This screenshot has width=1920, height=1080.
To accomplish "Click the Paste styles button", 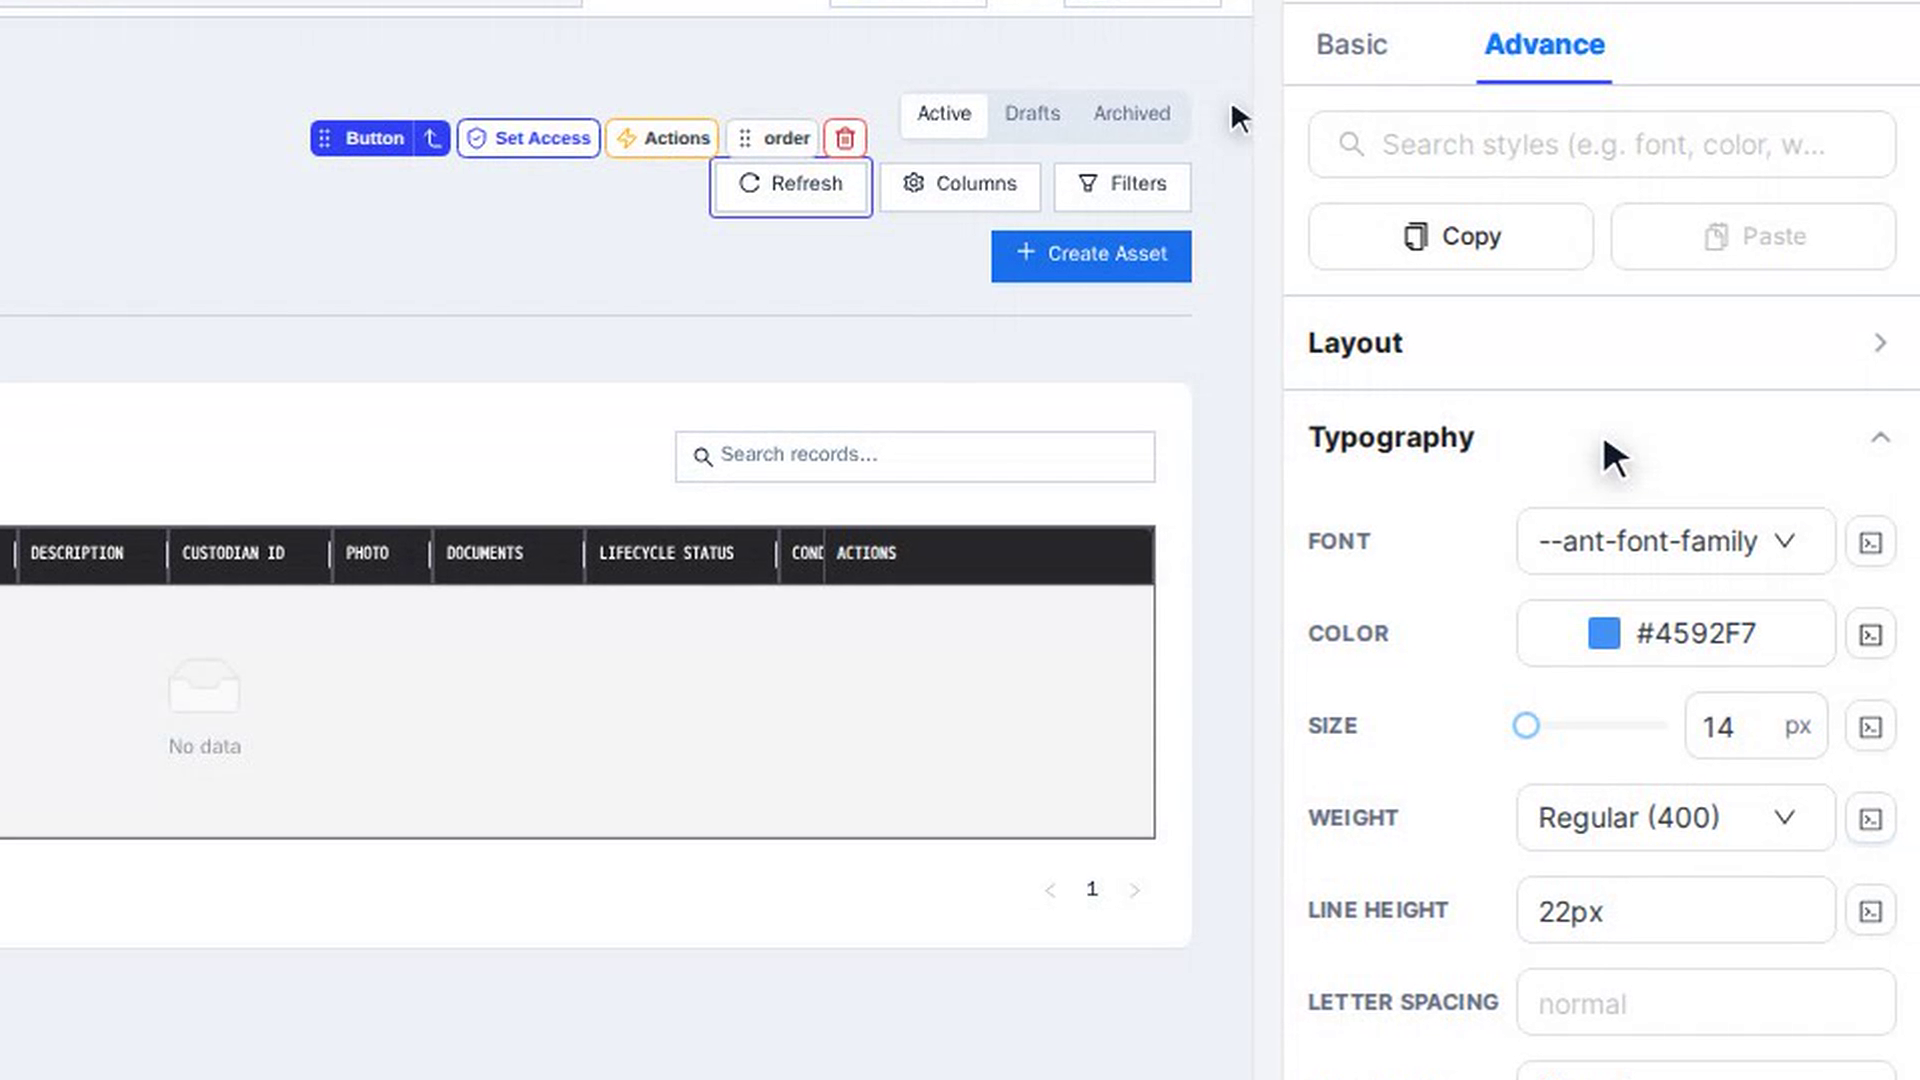I will pos(1753,236).
